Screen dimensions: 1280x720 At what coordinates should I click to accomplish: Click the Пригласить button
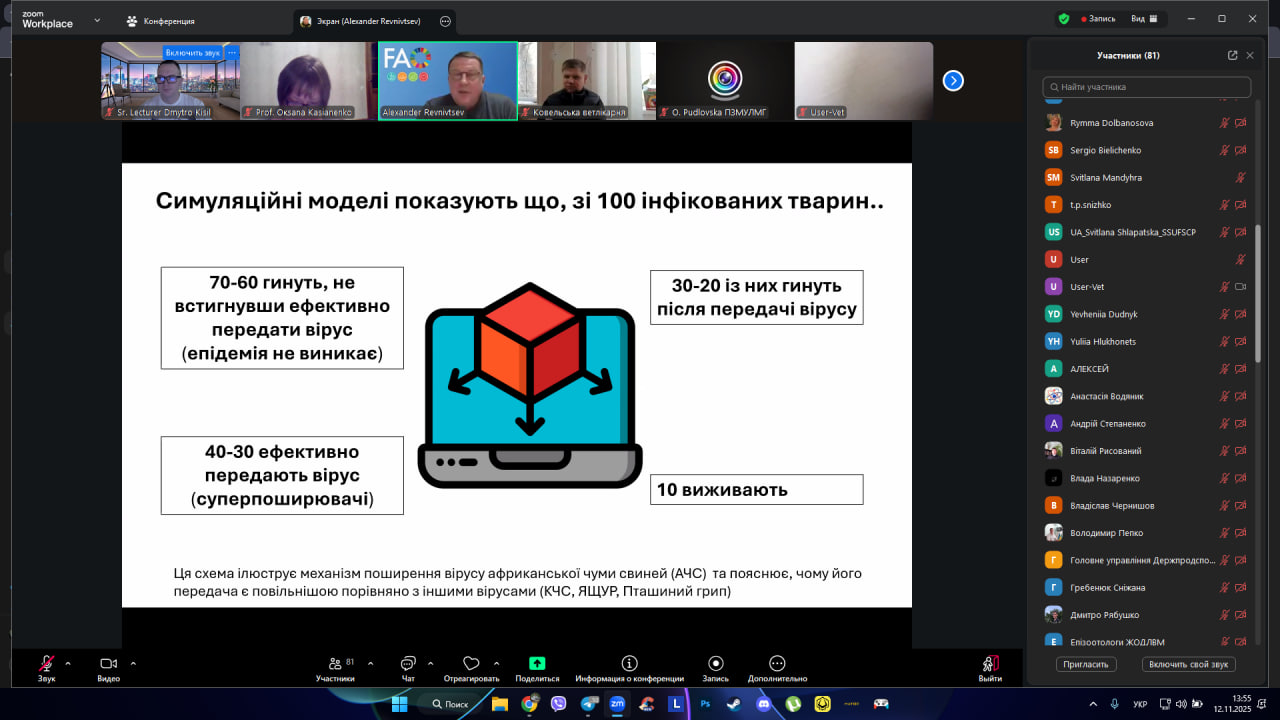[1085, 664]
